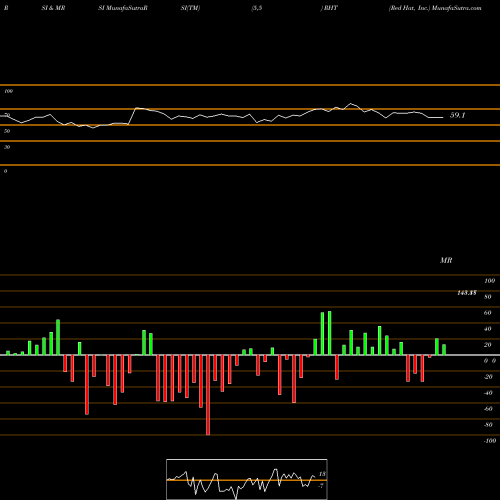Click the -7 value in mini chart

[321, 486]
